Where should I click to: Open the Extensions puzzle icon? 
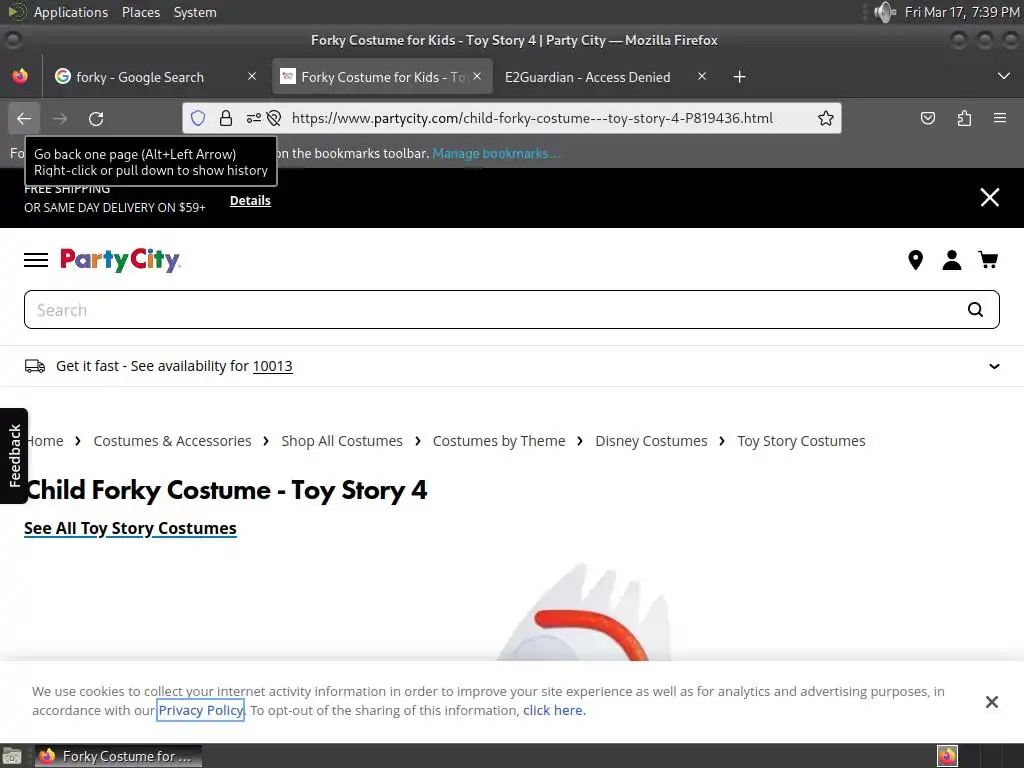point(964,118)
